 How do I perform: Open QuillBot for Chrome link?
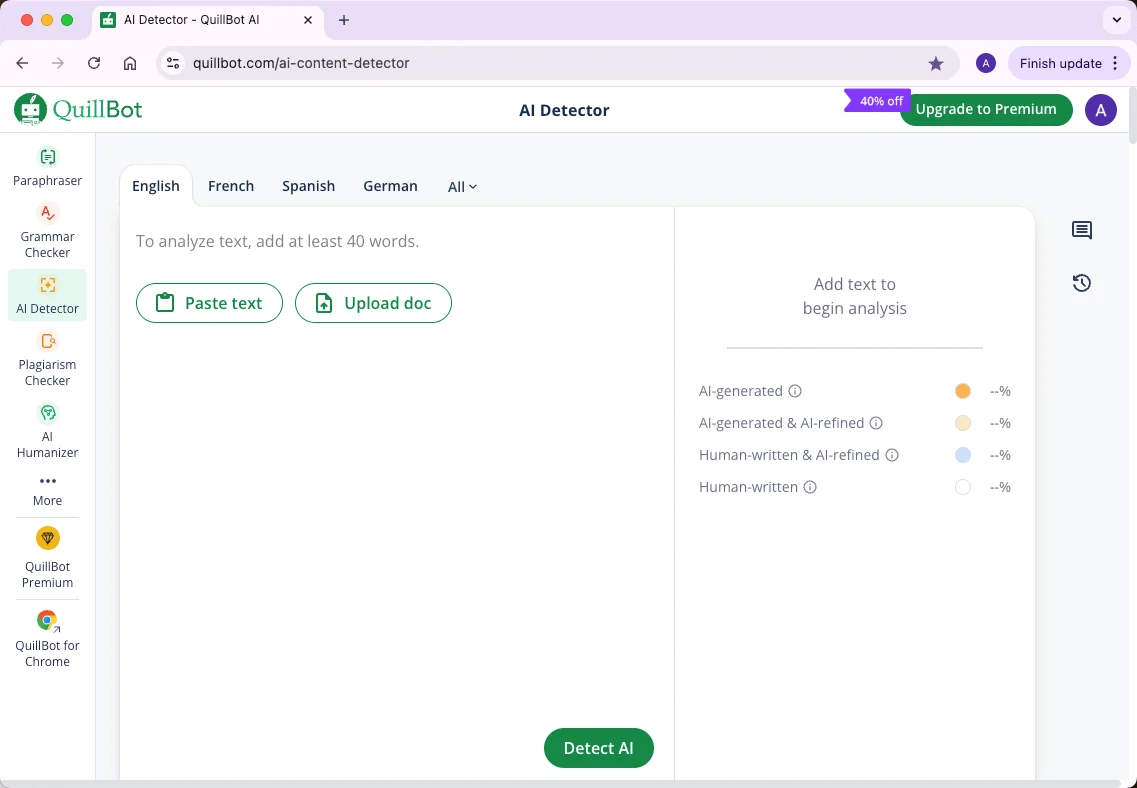point(47,639)
